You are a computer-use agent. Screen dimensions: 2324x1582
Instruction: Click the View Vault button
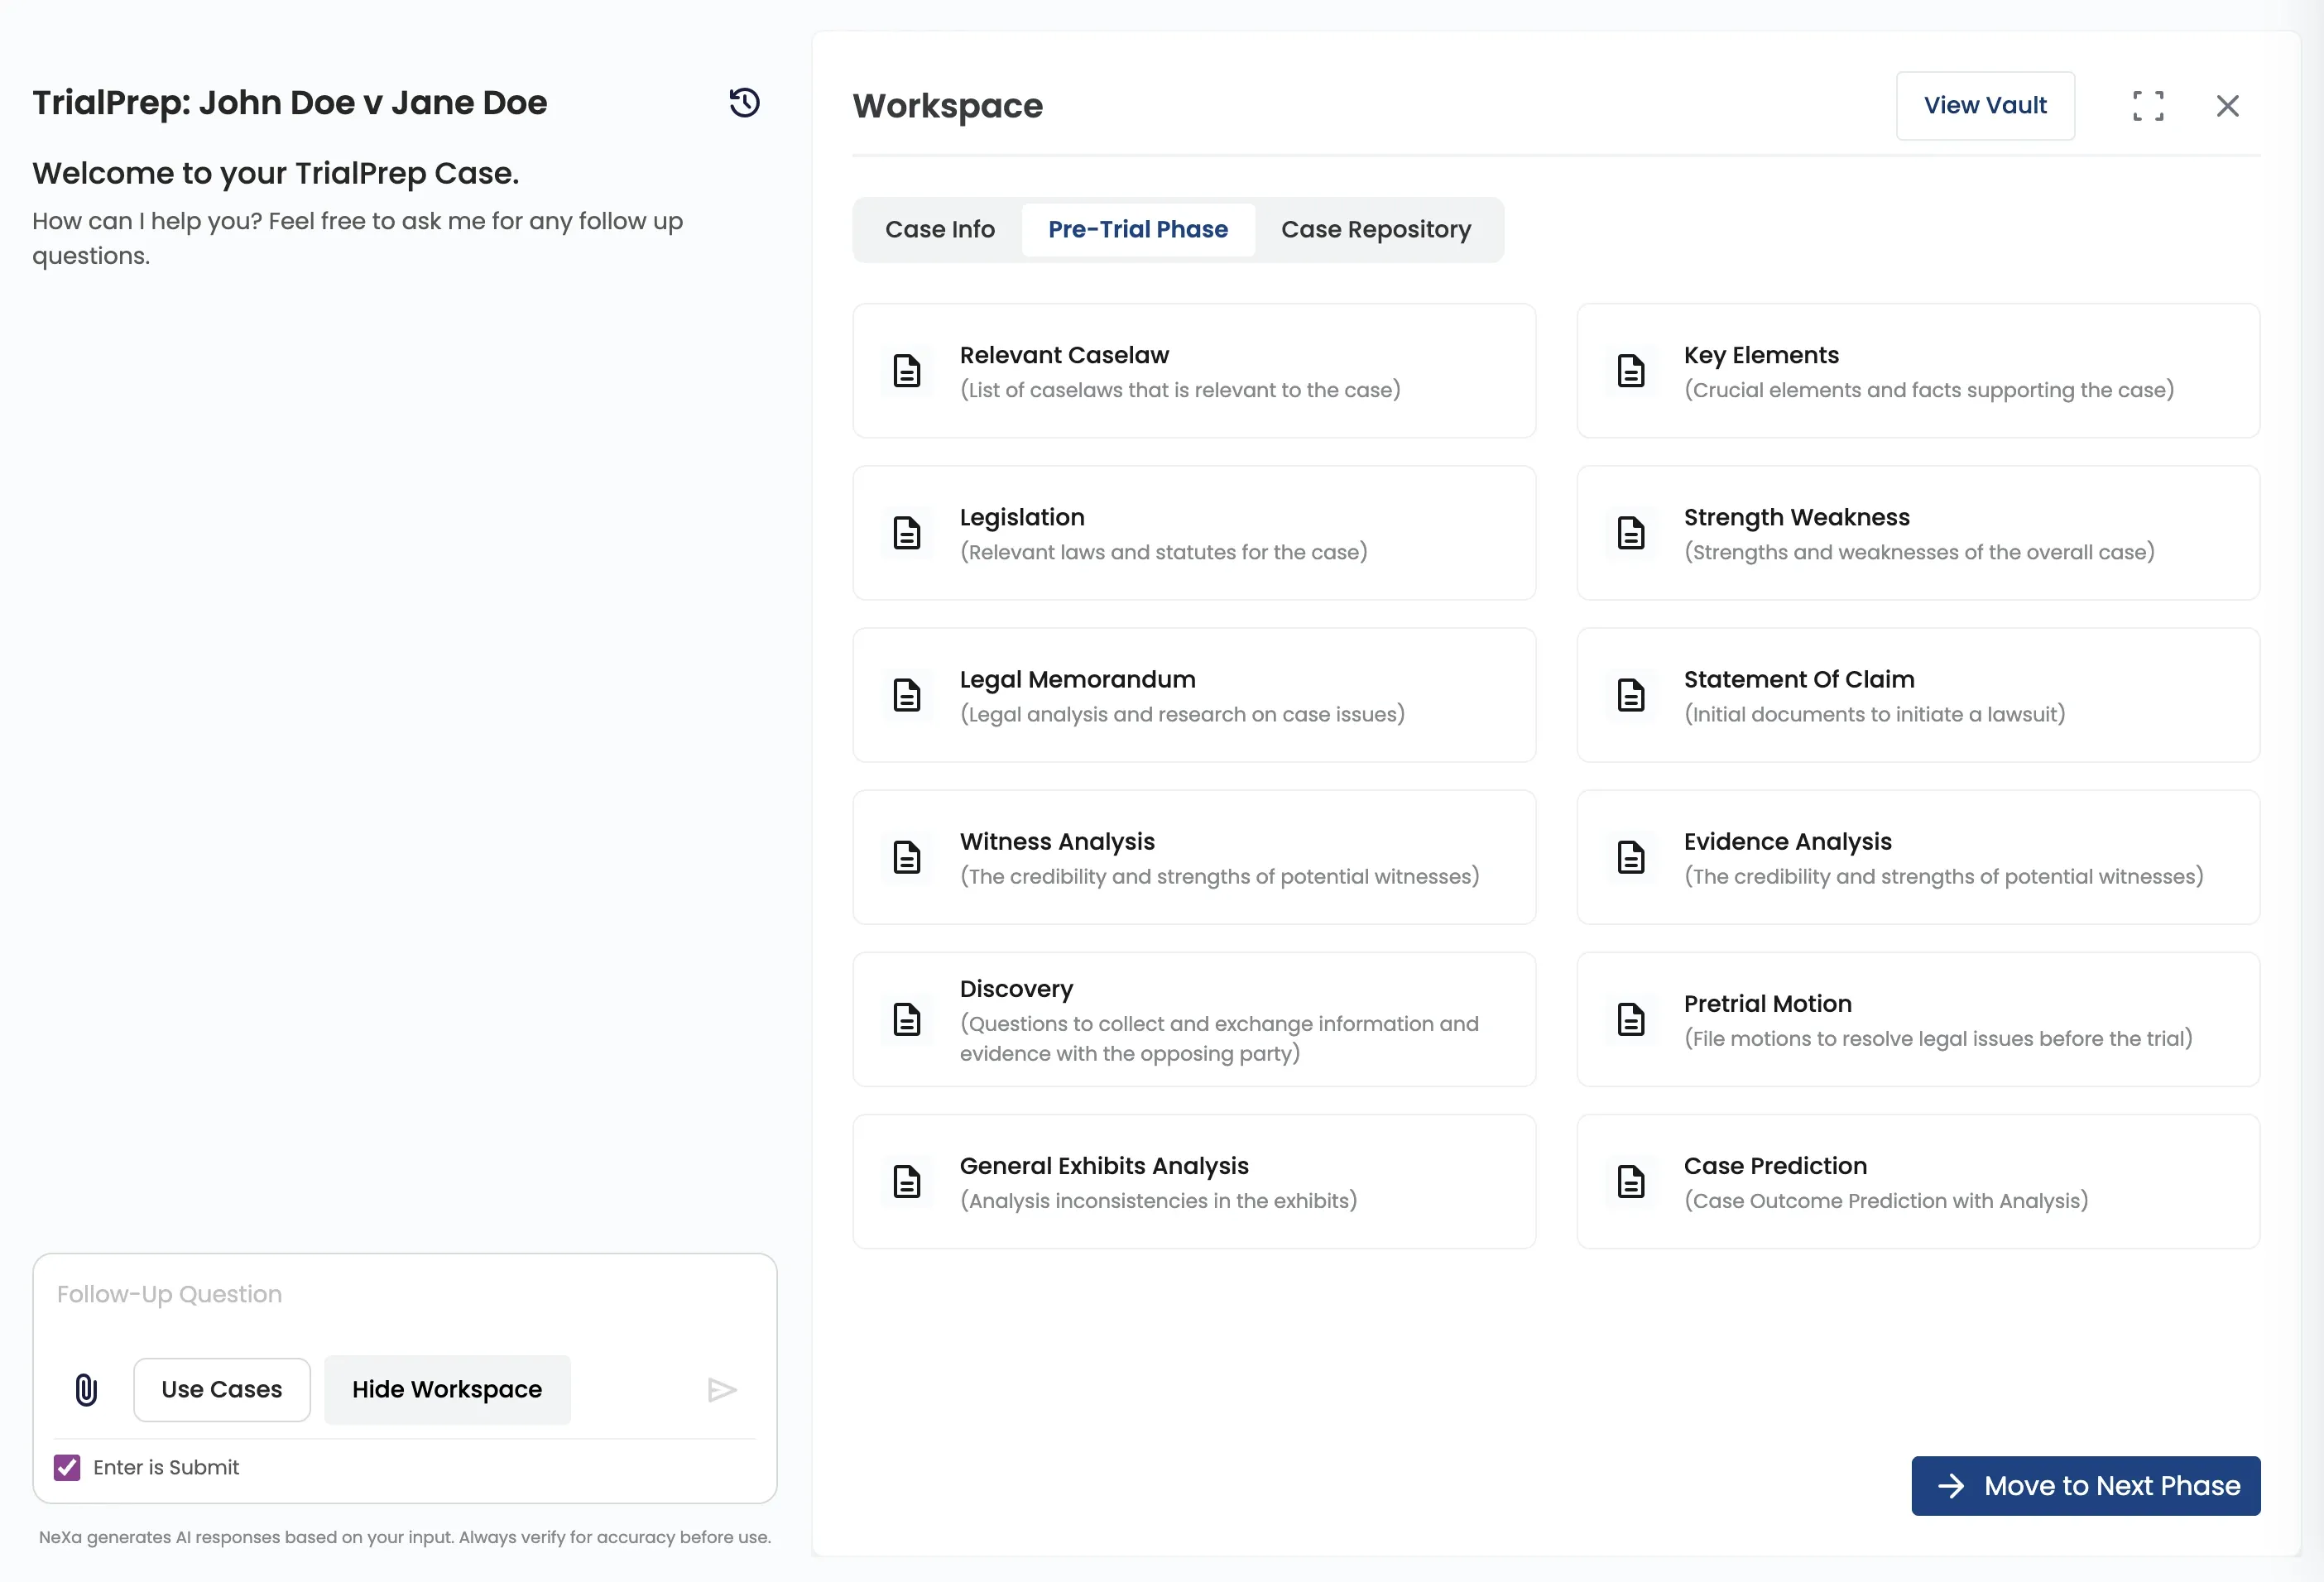pyautogui.click(x=1984, y=106)
